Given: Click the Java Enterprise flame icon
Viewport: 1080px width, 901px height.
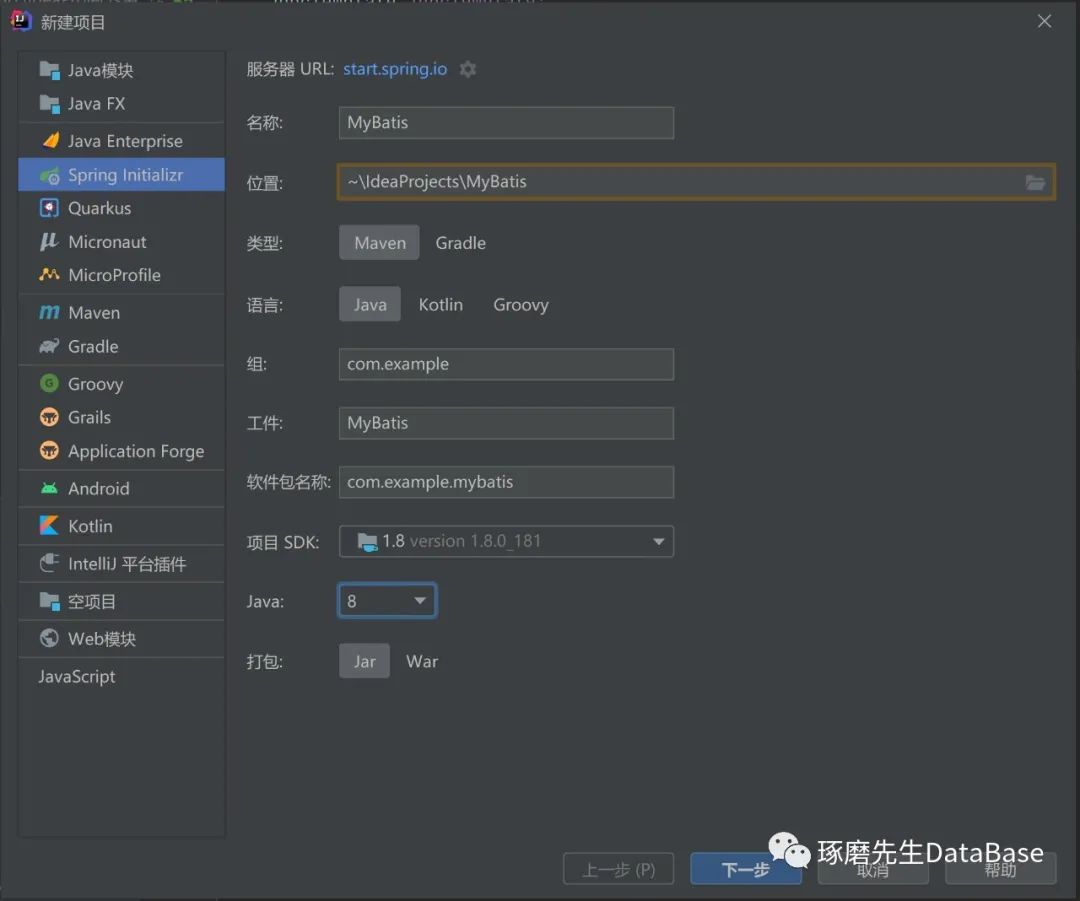Looking at the screenshot, I should 50,141.
